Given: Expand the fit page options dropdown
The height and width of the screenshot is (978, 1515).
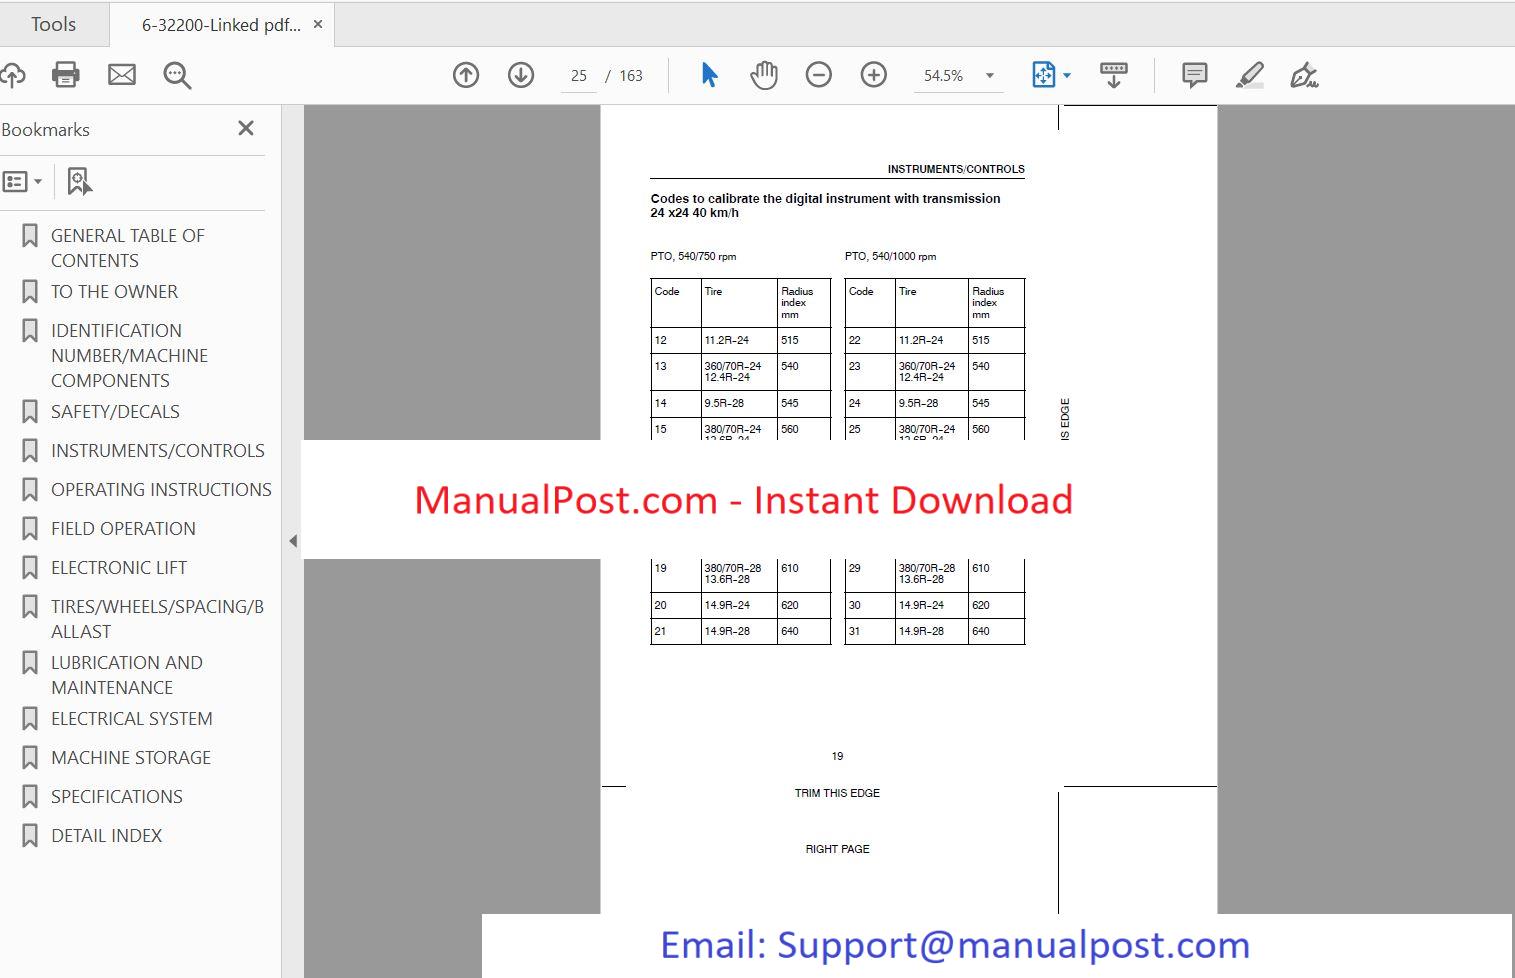Looking at the screenshot, I should point(1067,76).
